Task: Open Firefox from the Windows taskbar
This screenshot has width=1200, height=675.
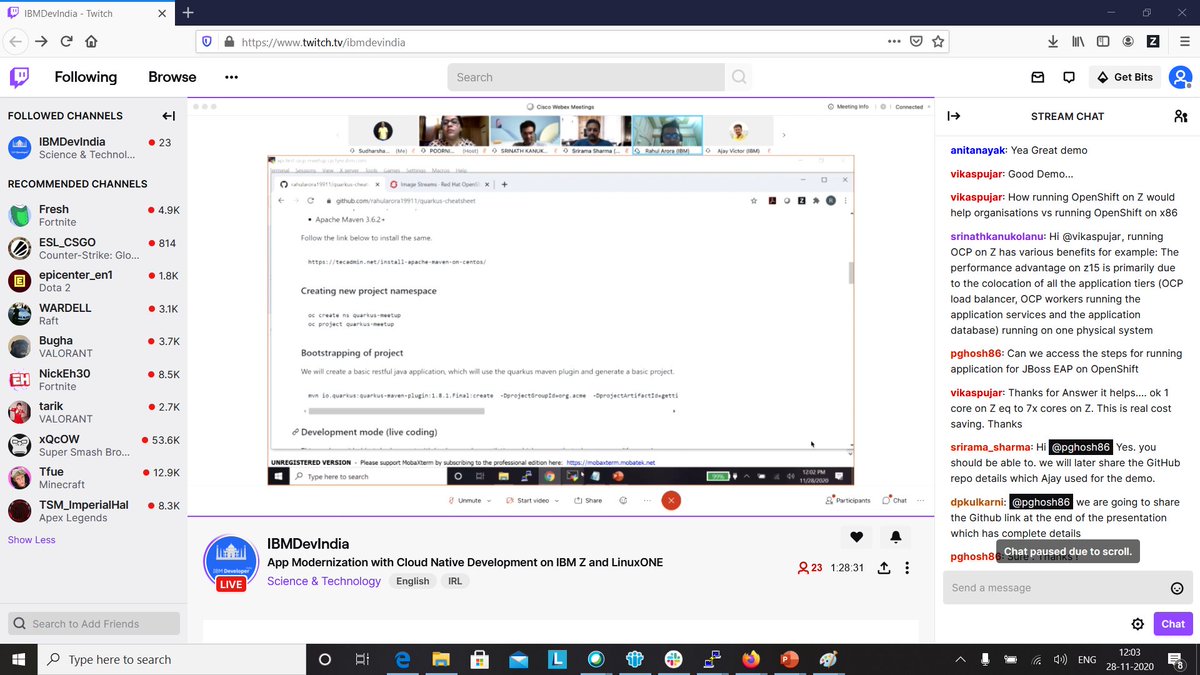Action: click(750, 659)
